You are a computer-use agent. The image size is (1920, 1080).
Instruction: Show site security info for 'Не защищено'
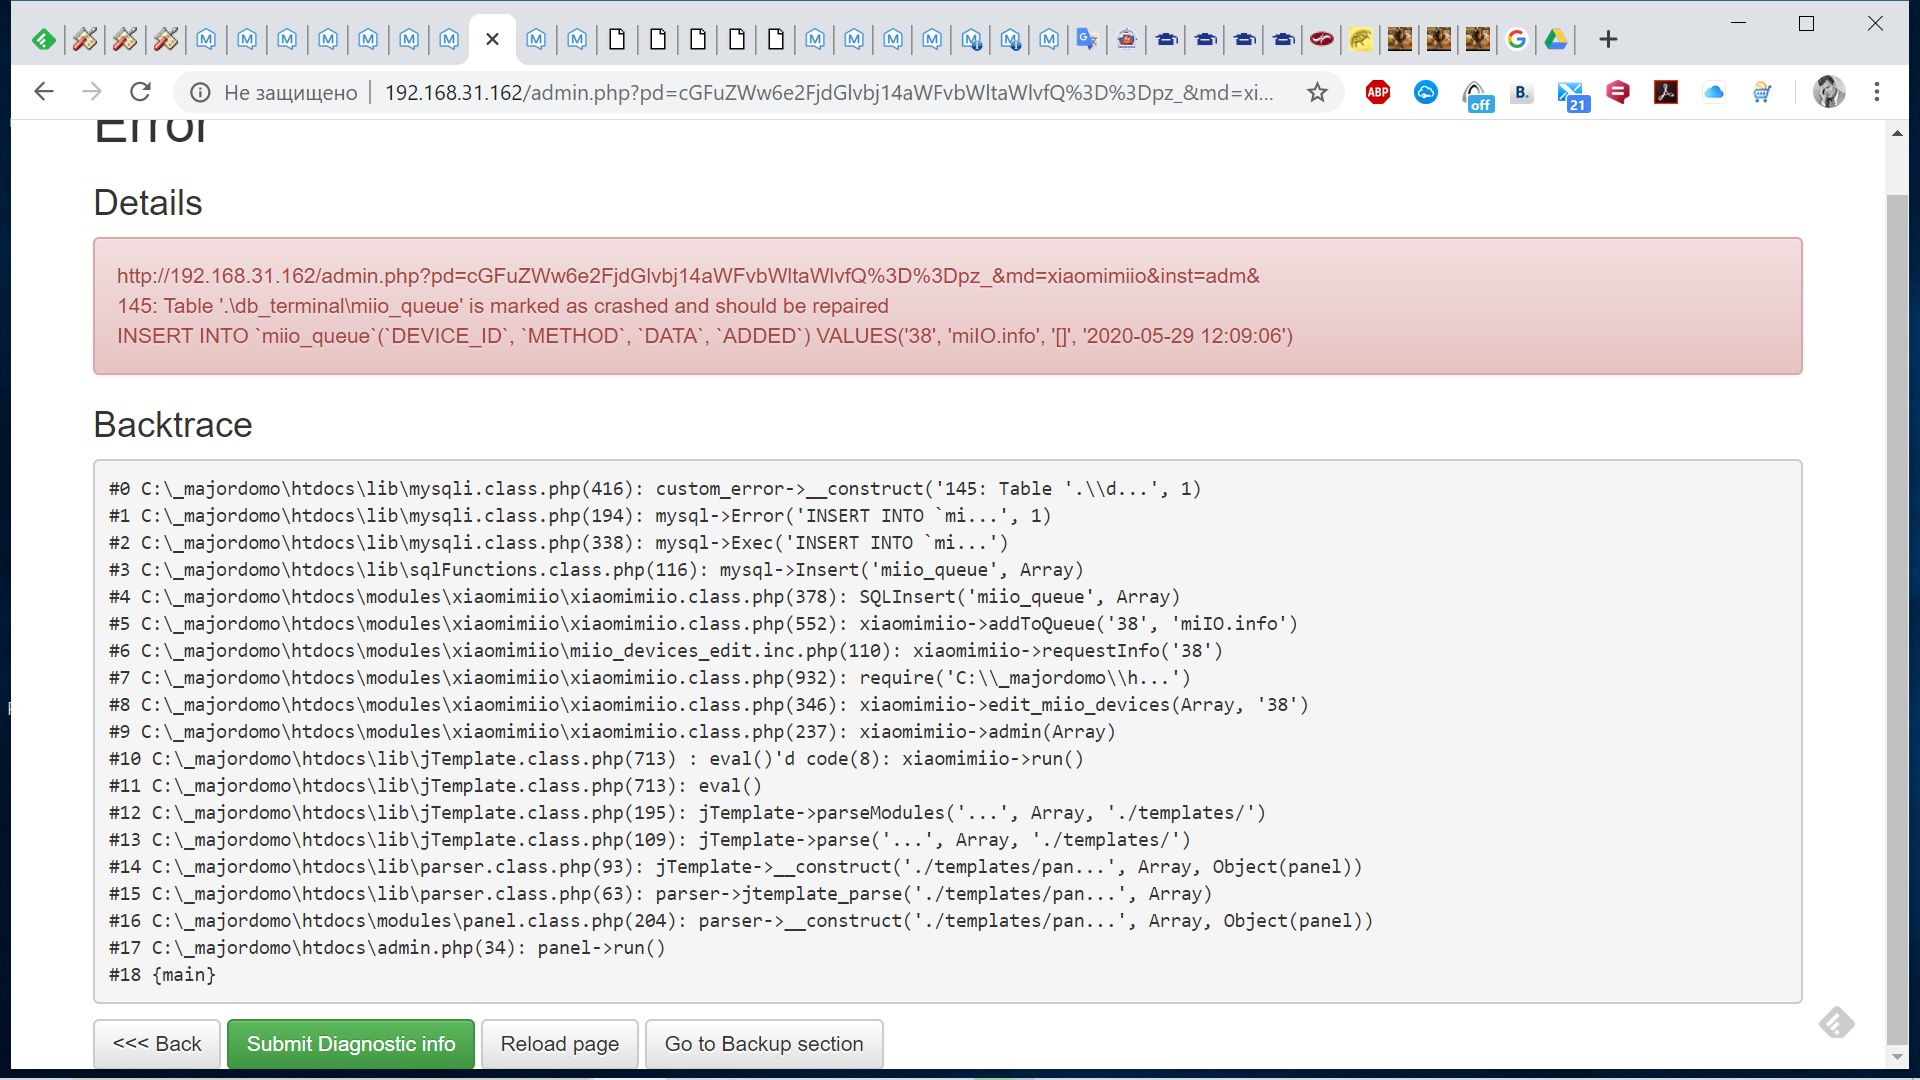point(201,93)
